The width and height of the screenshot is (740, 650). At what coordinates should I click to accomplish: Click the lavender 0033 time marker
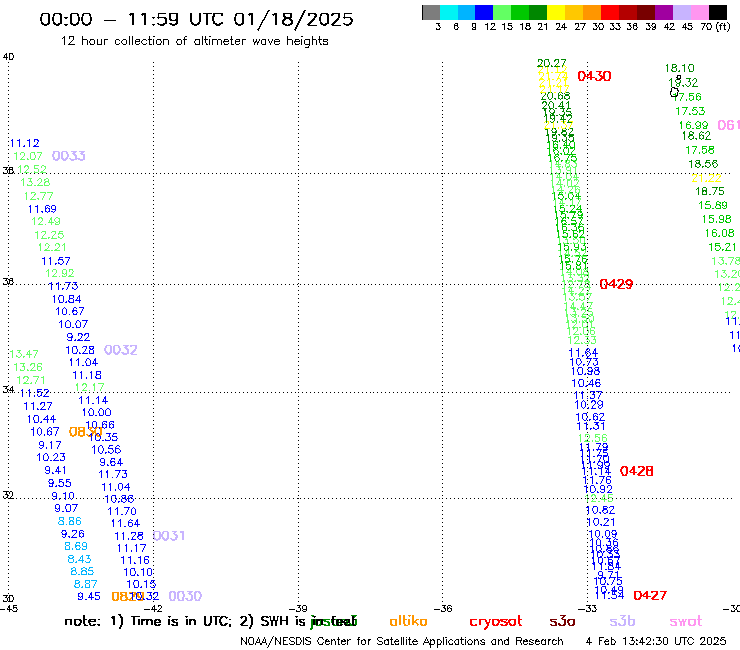click(x=68, y=156)
